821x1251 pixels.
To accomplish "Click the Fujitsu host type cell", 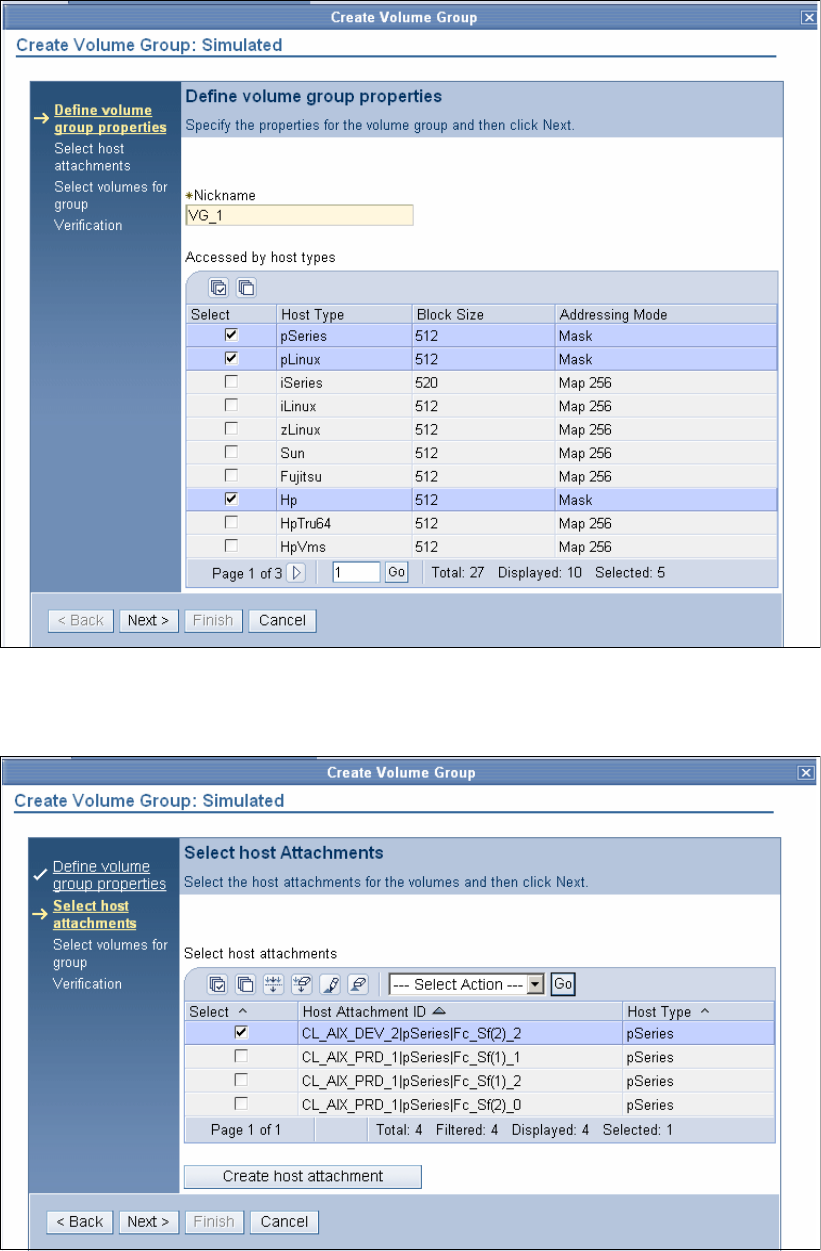I will (x=344, y=476).
